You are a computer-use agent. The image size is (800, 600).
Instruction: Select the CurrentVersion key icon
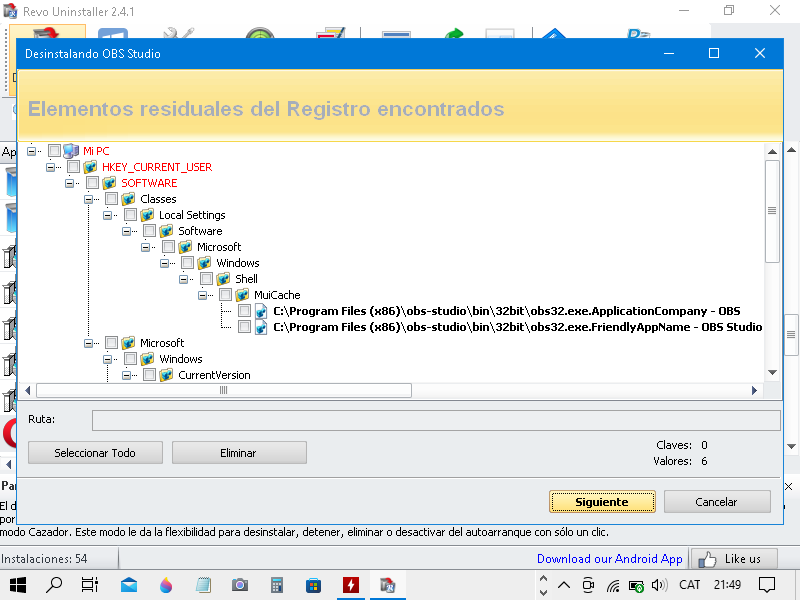[x=166, y=375]
